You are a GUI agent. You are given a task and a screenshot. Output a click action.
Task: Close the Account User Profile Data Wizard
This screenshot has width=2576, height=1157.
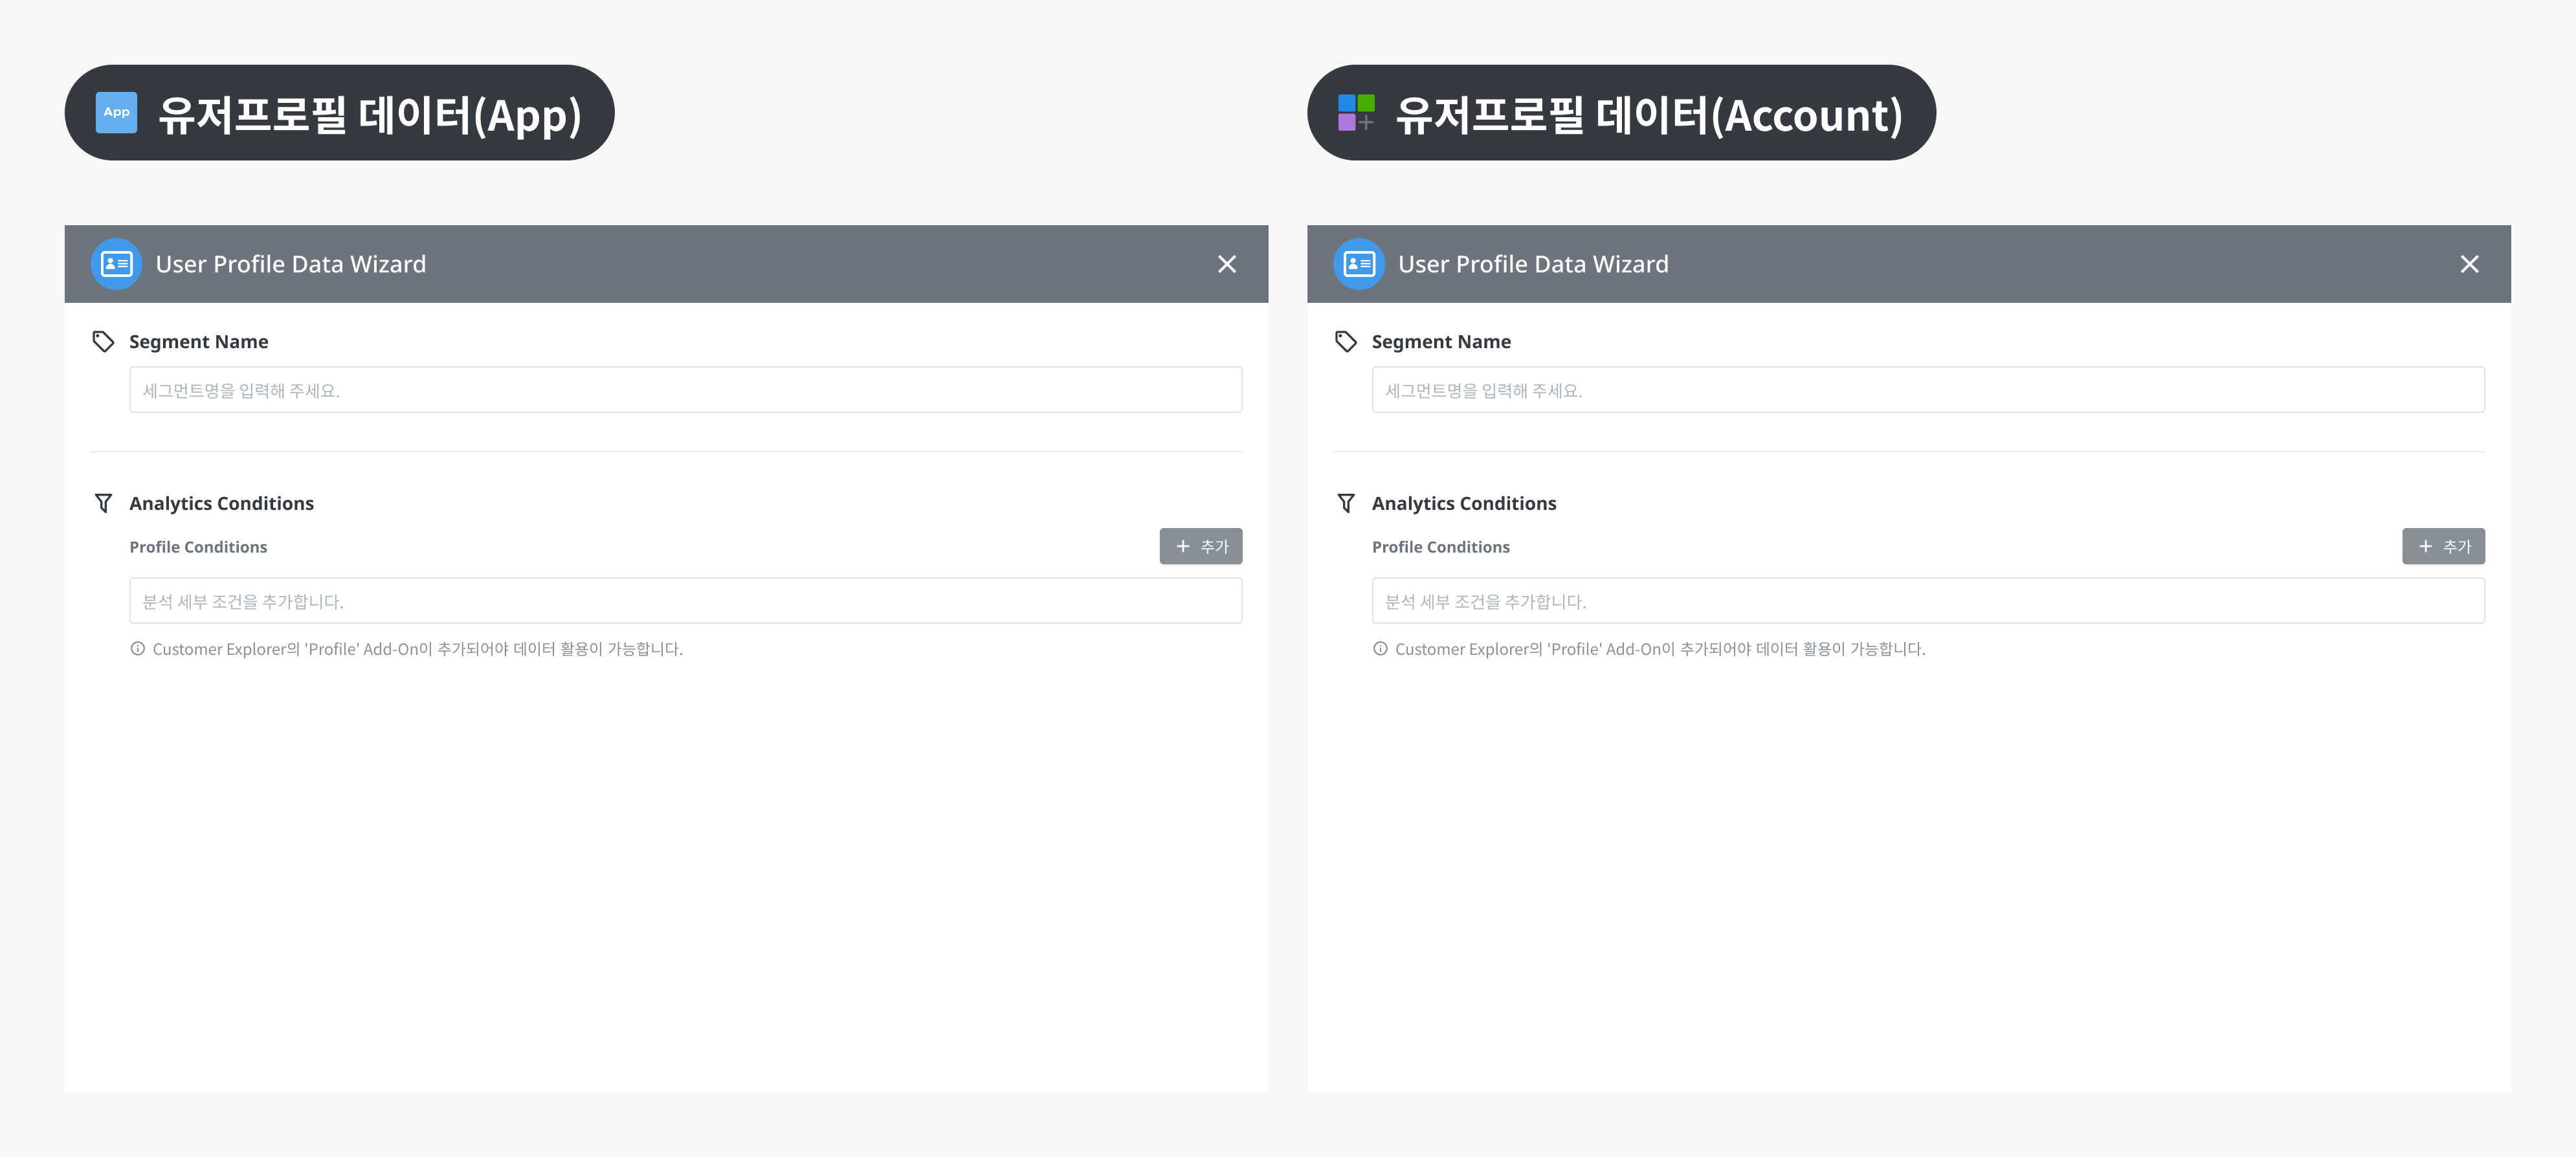coord(2469,264)
